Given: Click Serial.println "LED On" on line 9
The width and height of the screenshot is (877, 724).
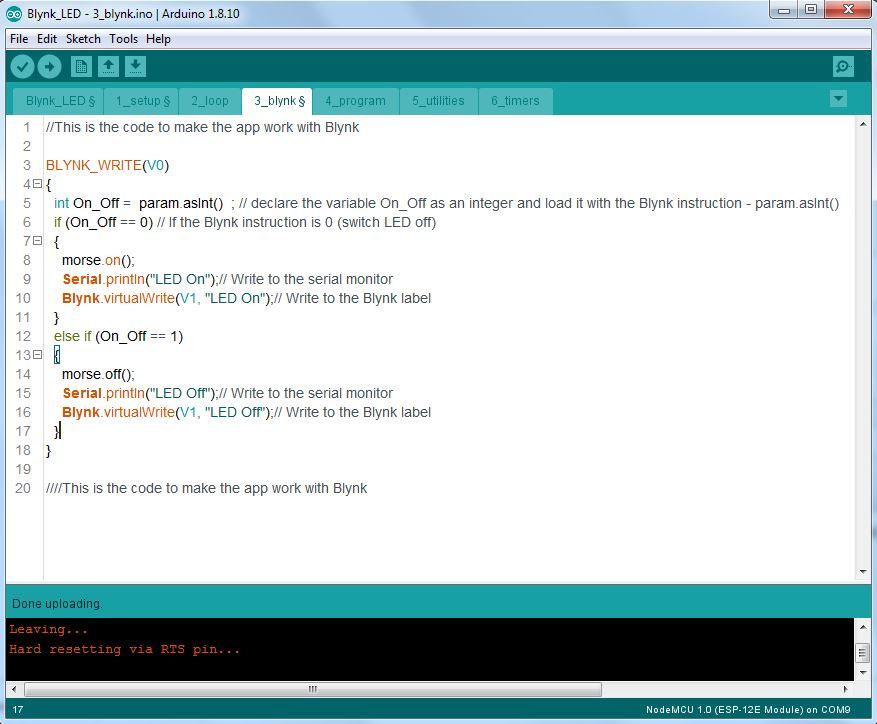Looking at the screenshot, I should pyautogui.click(x=140, y=279).
